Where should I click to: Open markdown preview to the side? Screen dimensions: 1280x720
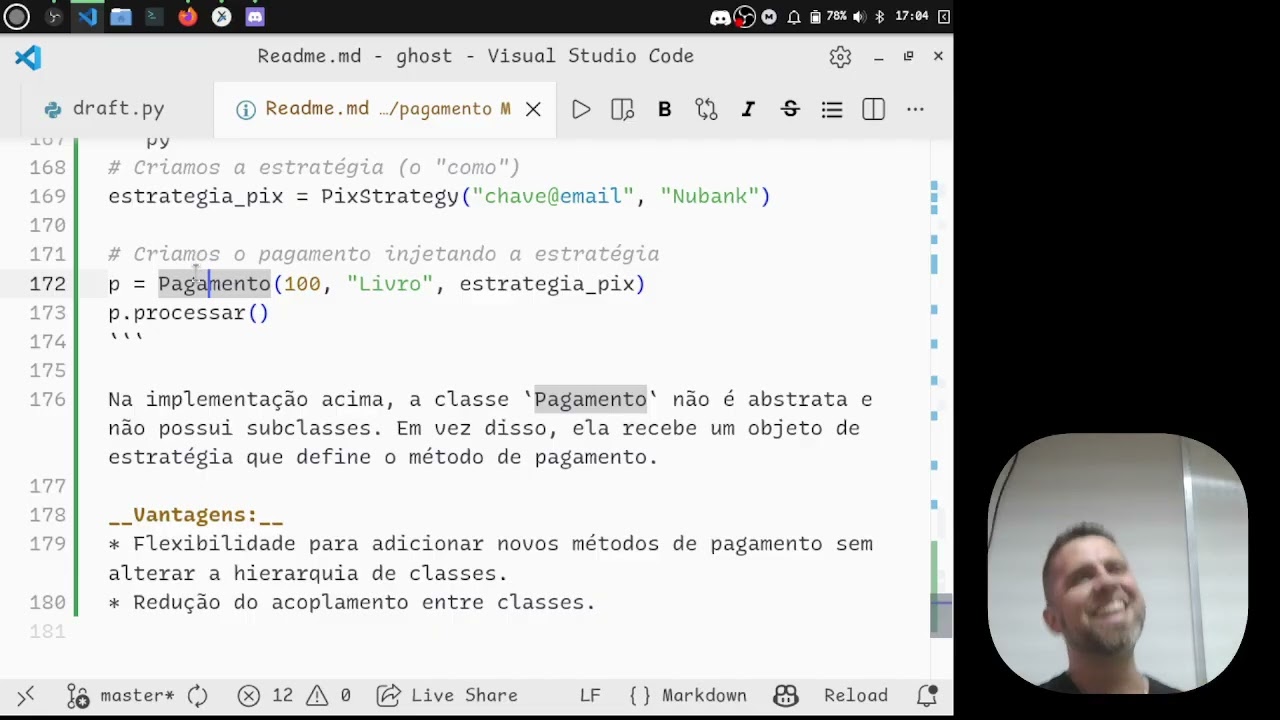[x=623, y=109]
